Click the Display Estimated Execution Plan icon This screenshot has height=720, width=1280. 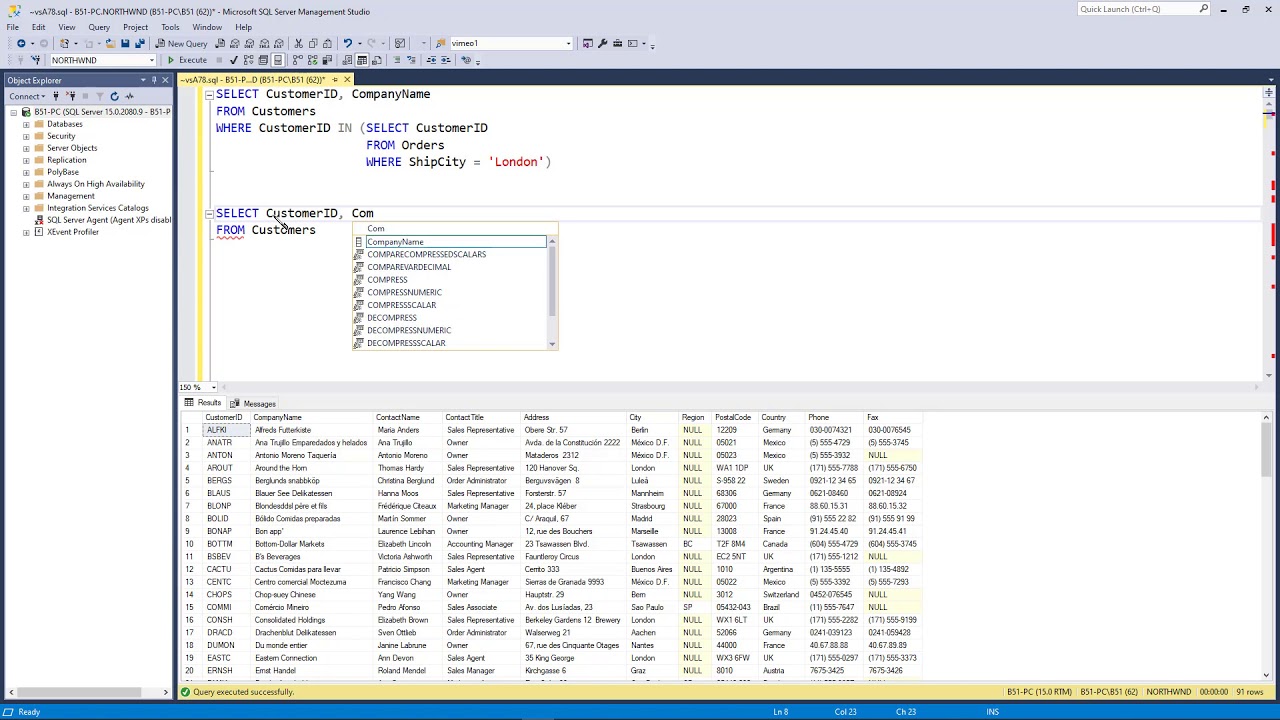[249, 60]
